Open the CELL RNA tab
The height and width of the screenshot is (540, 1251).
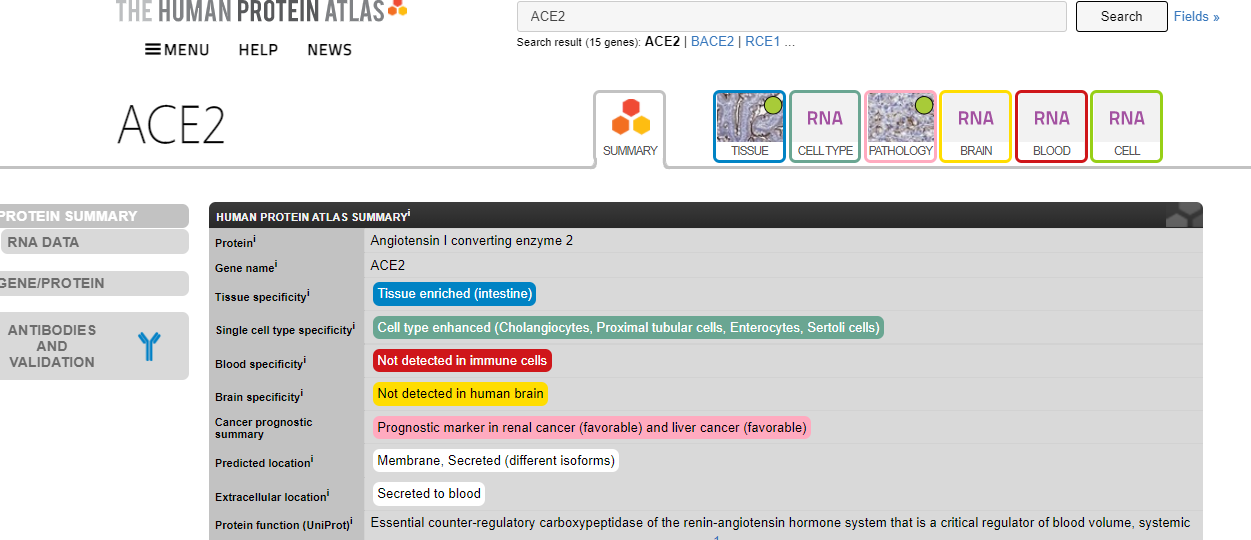pyautogui.click(x=1126, y=126)
